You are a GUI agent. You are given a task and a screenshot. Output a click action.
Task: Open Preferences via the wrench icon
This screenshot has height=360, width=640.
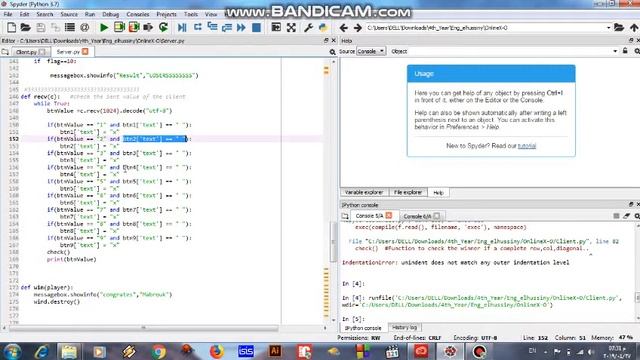click(309, 28)
